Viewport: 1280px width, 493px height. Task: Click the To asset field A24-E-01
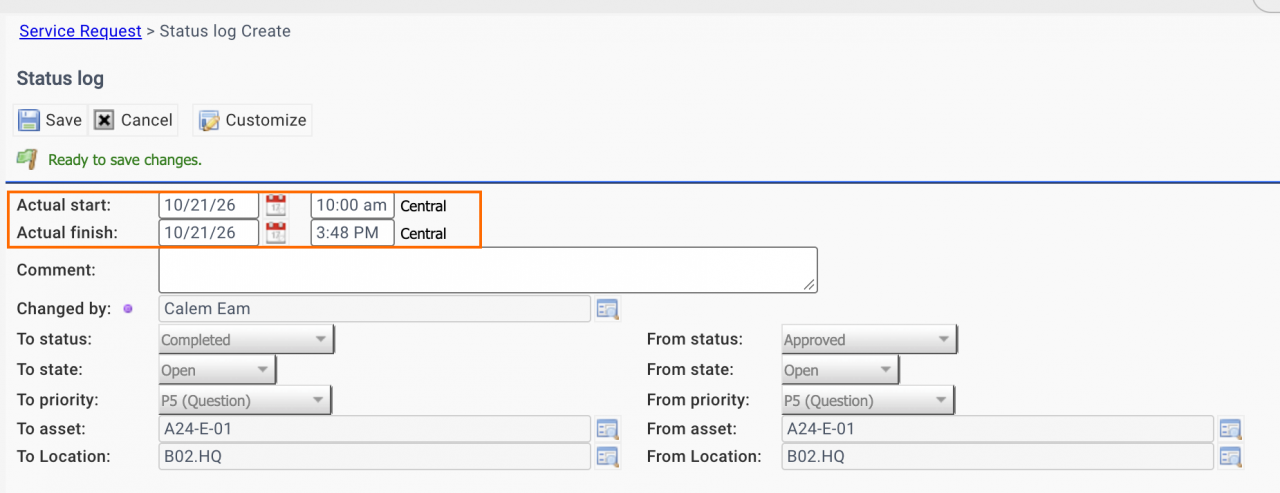pyautogui.click(x=375, y=429)
